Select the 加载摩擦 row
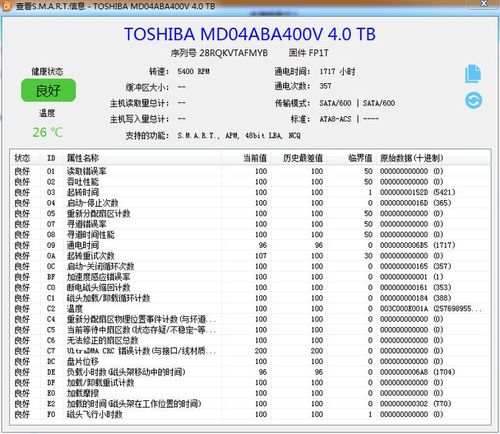The image size is (500, 434). coord(250,393)
